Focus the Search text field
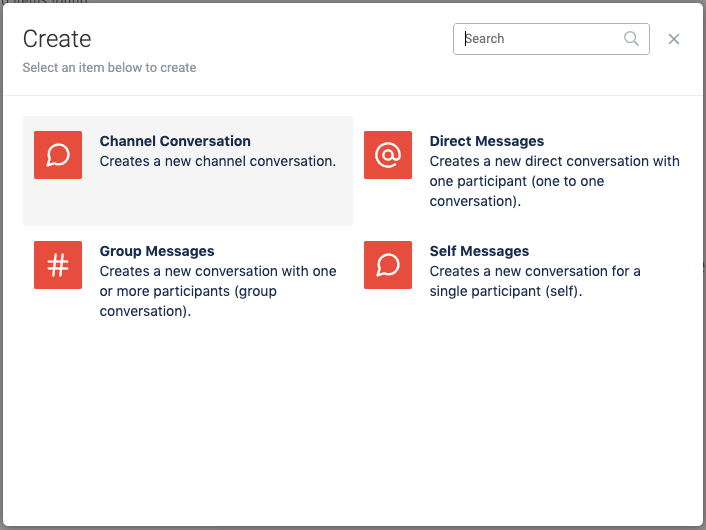Viewport: 706px width, 530px height. [x=540, y=39]
